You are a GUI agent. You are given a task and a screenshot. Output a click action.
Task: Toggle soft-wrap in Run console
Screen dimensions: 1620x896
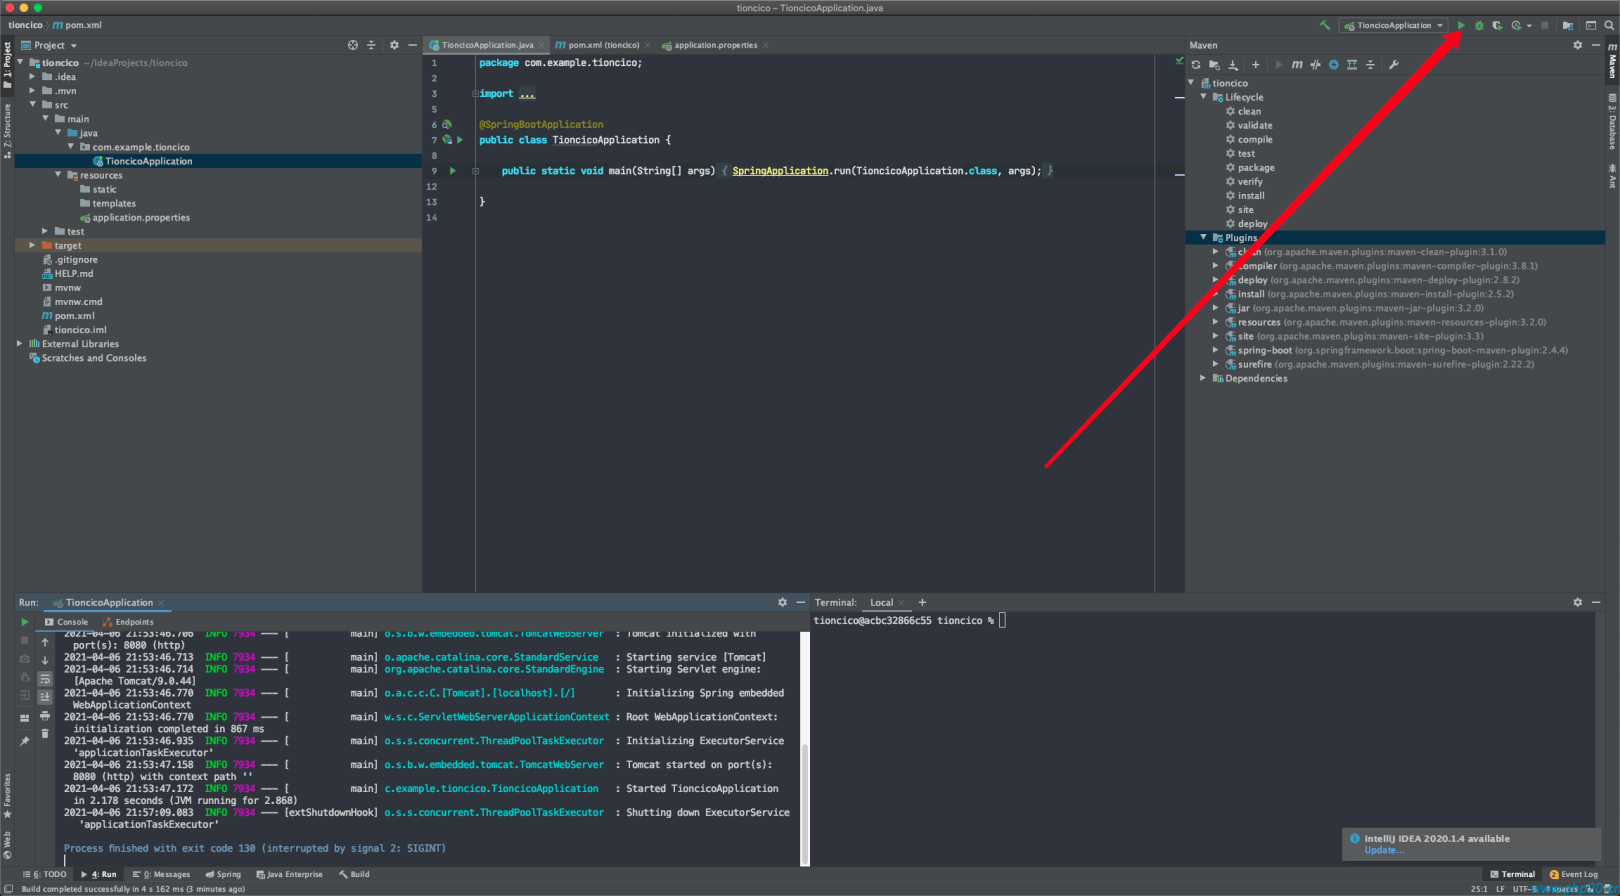click(x=45, y=679)
